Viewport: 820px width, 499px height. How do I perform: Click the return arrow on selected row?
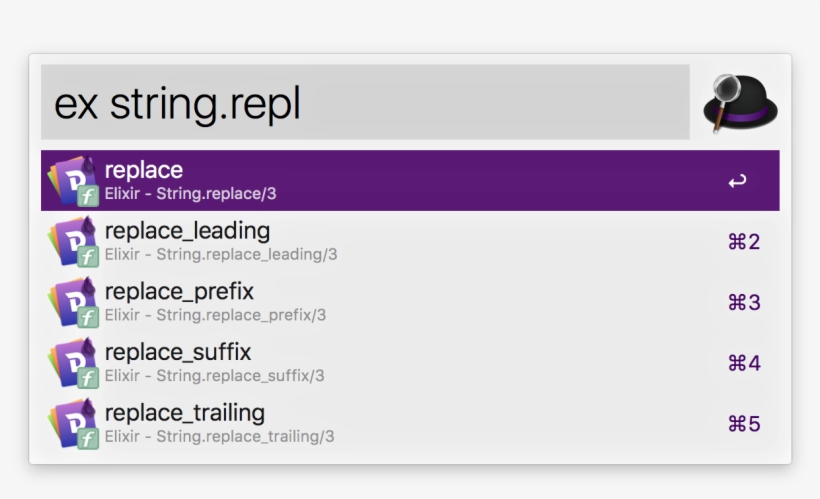tap(737, 181)
